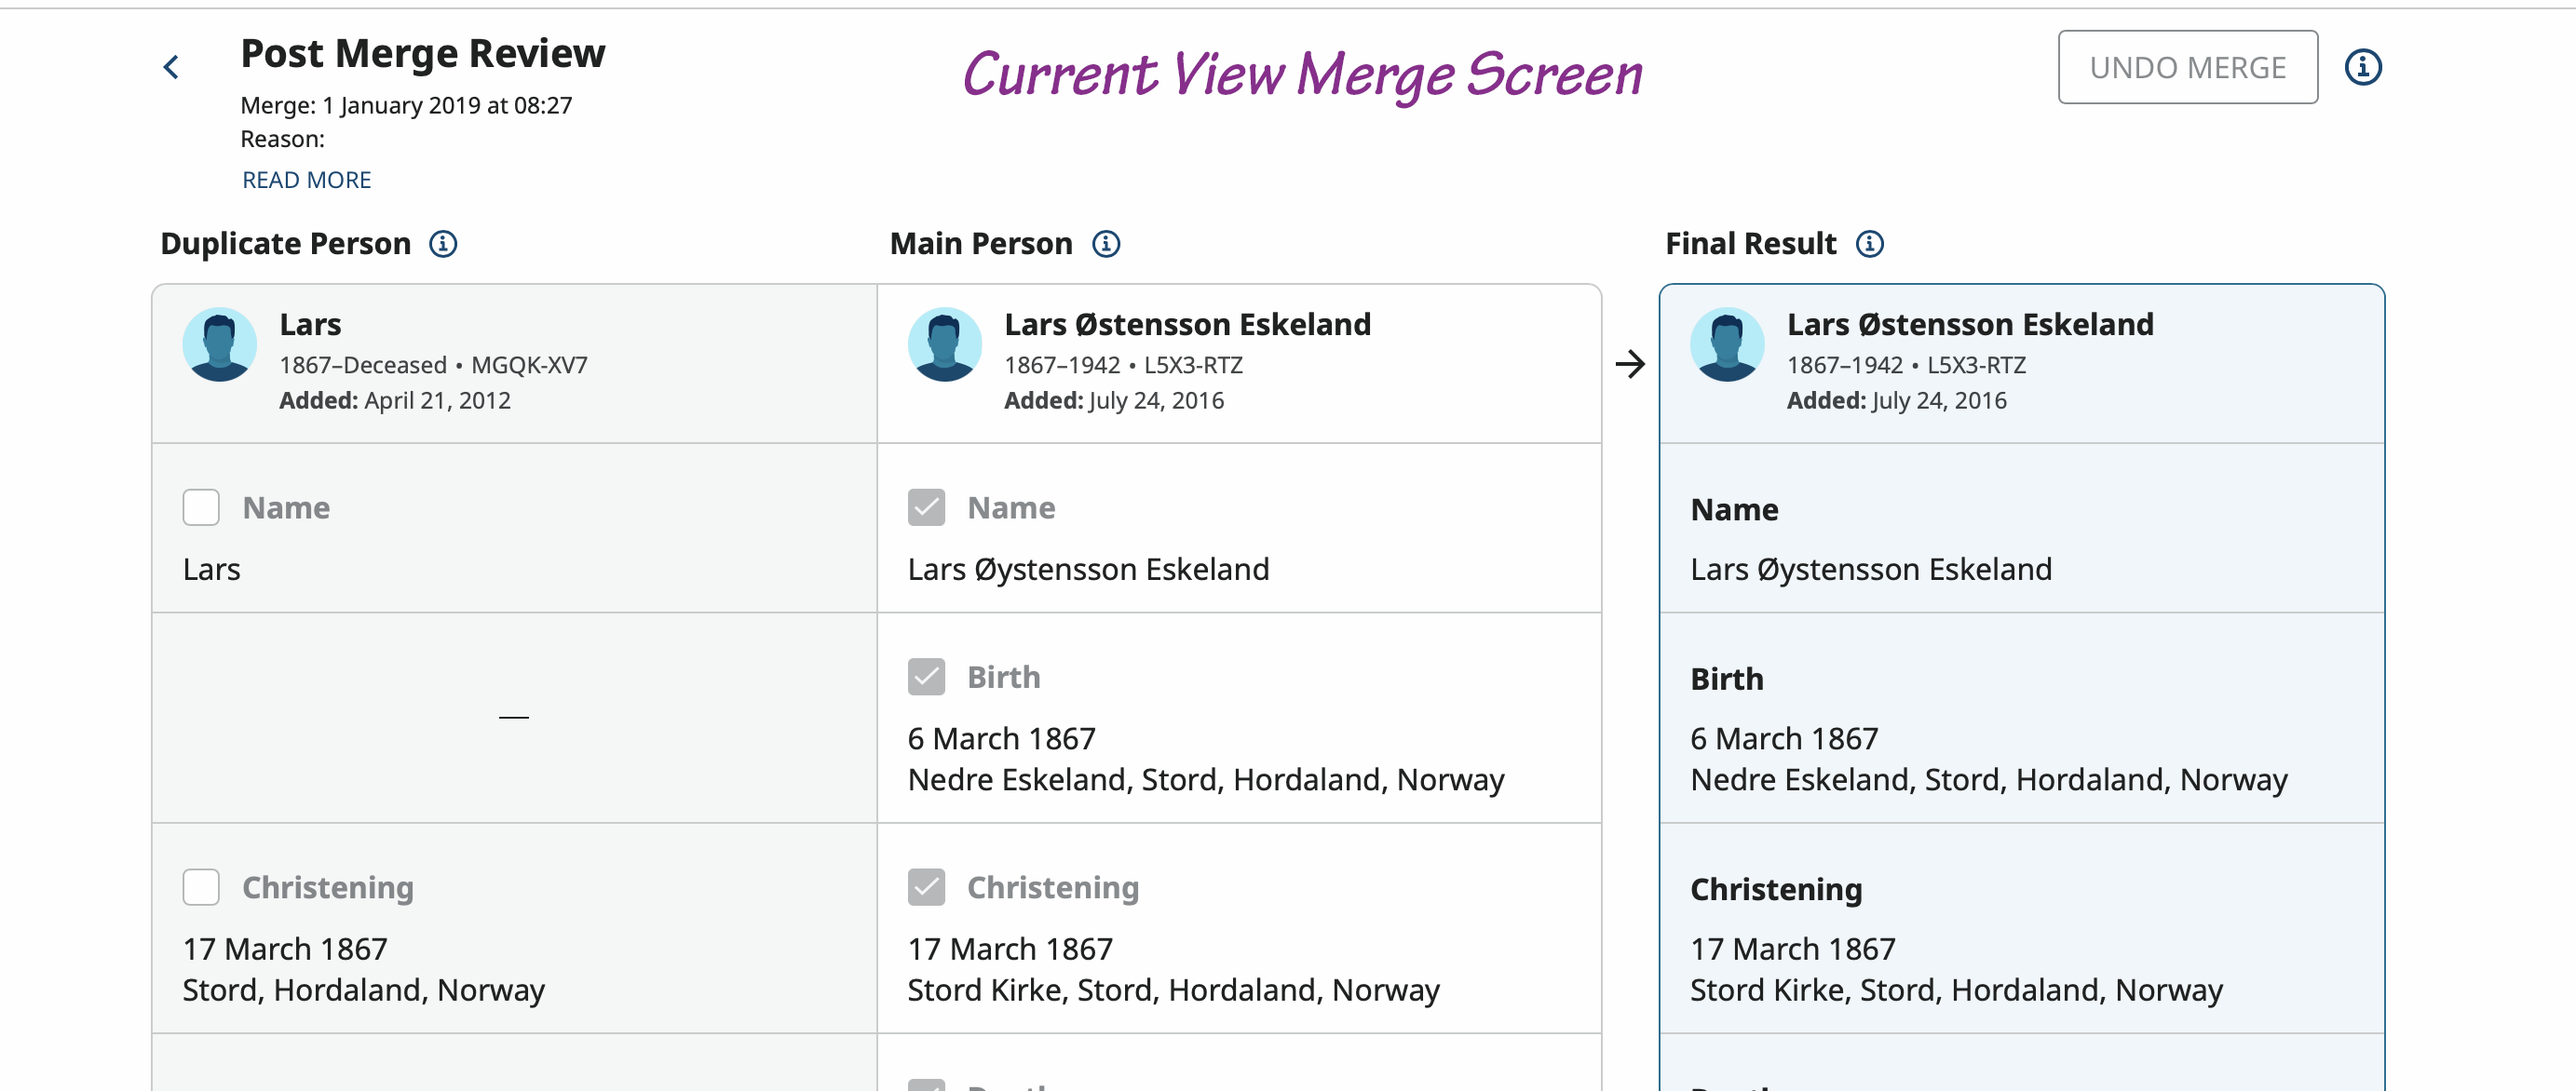Select the ID text MGQK-XV7
Screen dimensions: 2576x1091
(x=529, y=365)
